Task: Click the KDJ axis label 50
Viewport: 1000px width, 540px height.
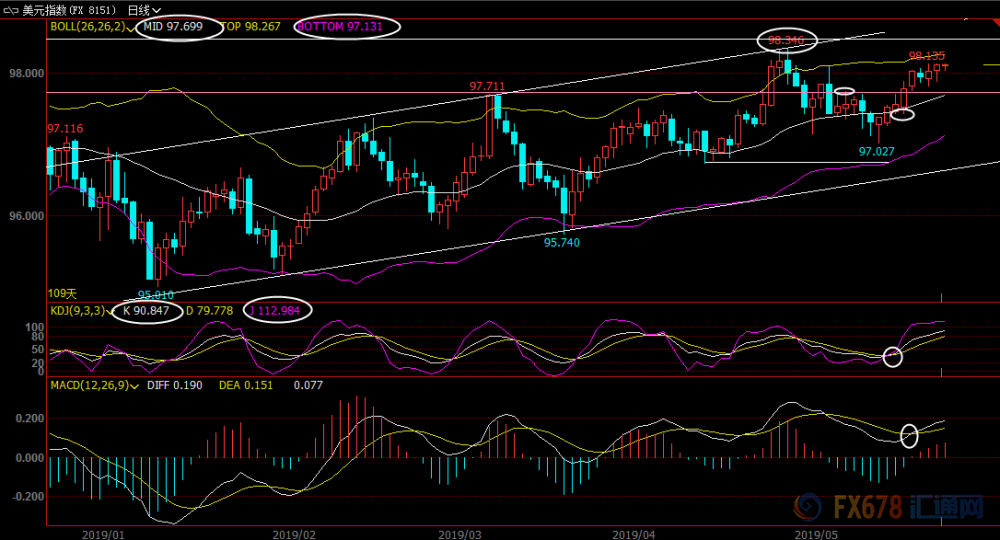Action: (x=38, y=349)
